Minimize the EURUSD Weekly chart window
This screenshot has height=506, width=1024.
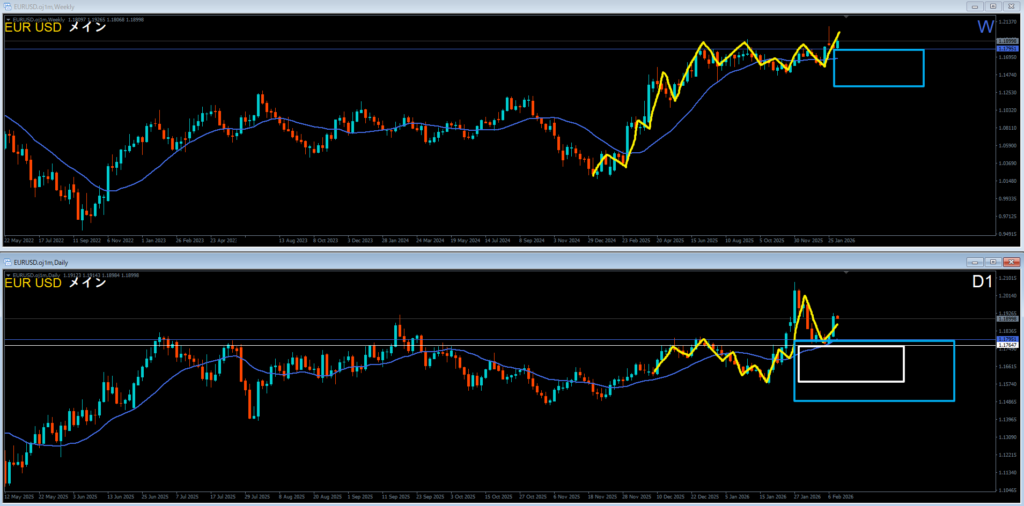pos(974,6)
